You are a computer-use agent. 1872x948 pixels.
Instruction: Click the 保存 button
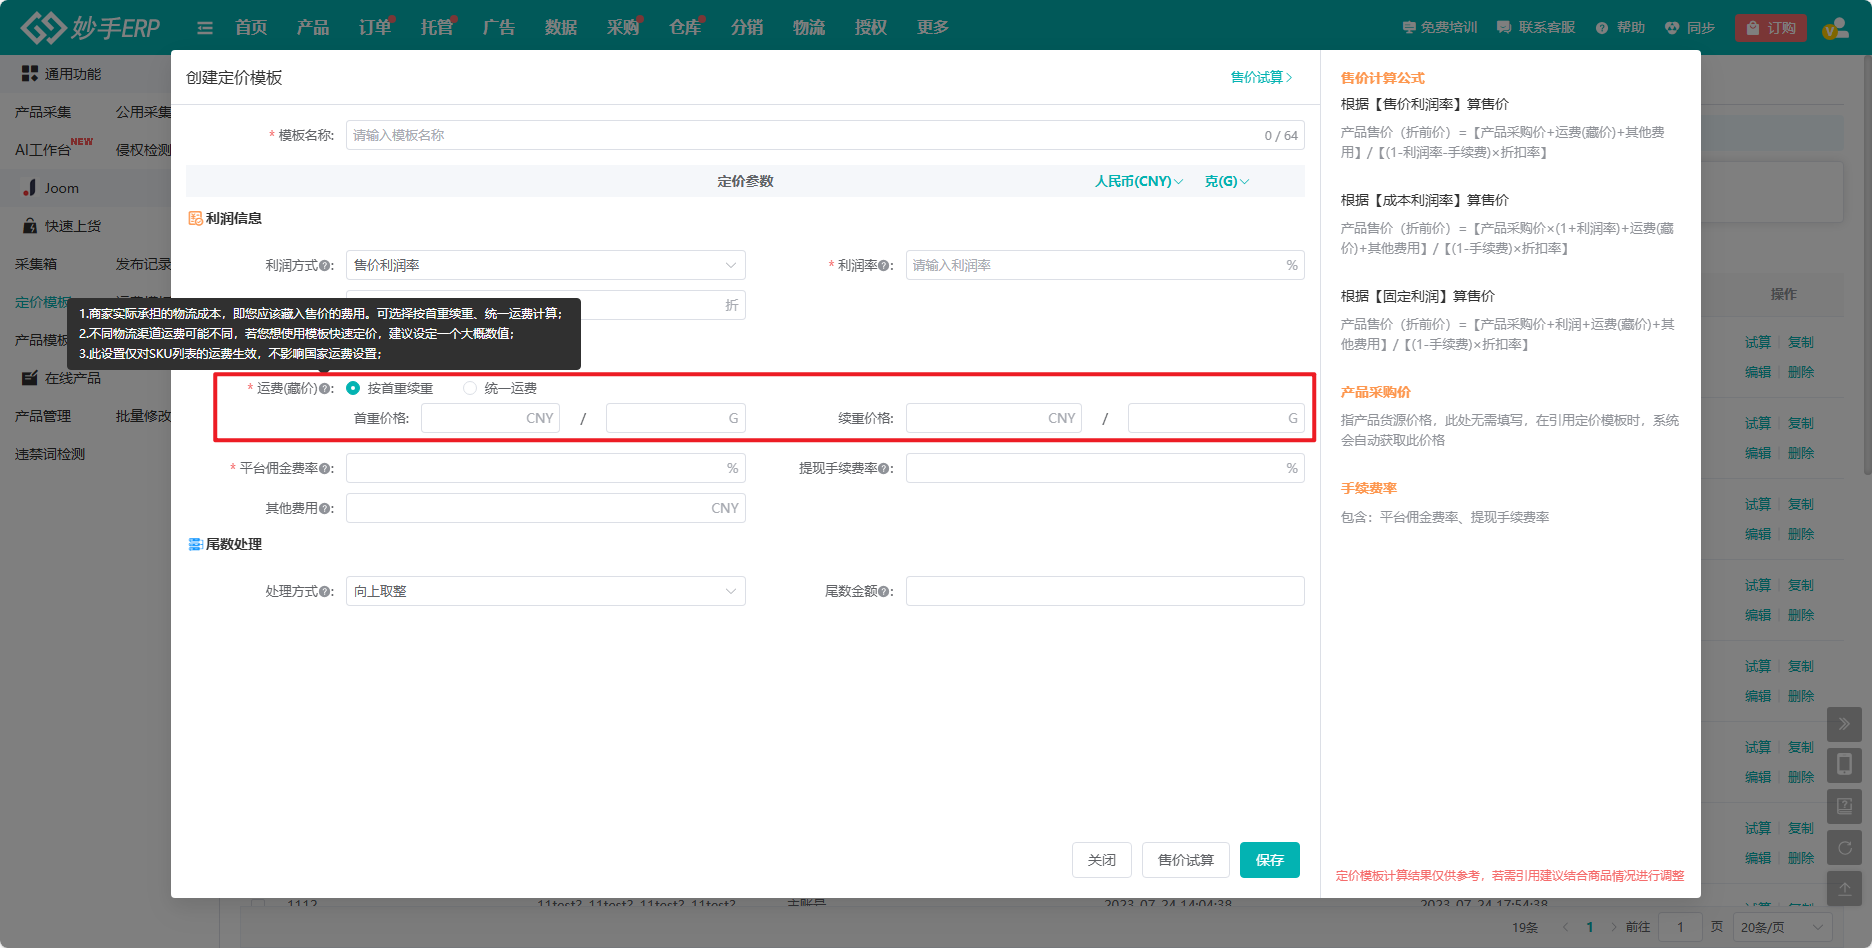1270,860
